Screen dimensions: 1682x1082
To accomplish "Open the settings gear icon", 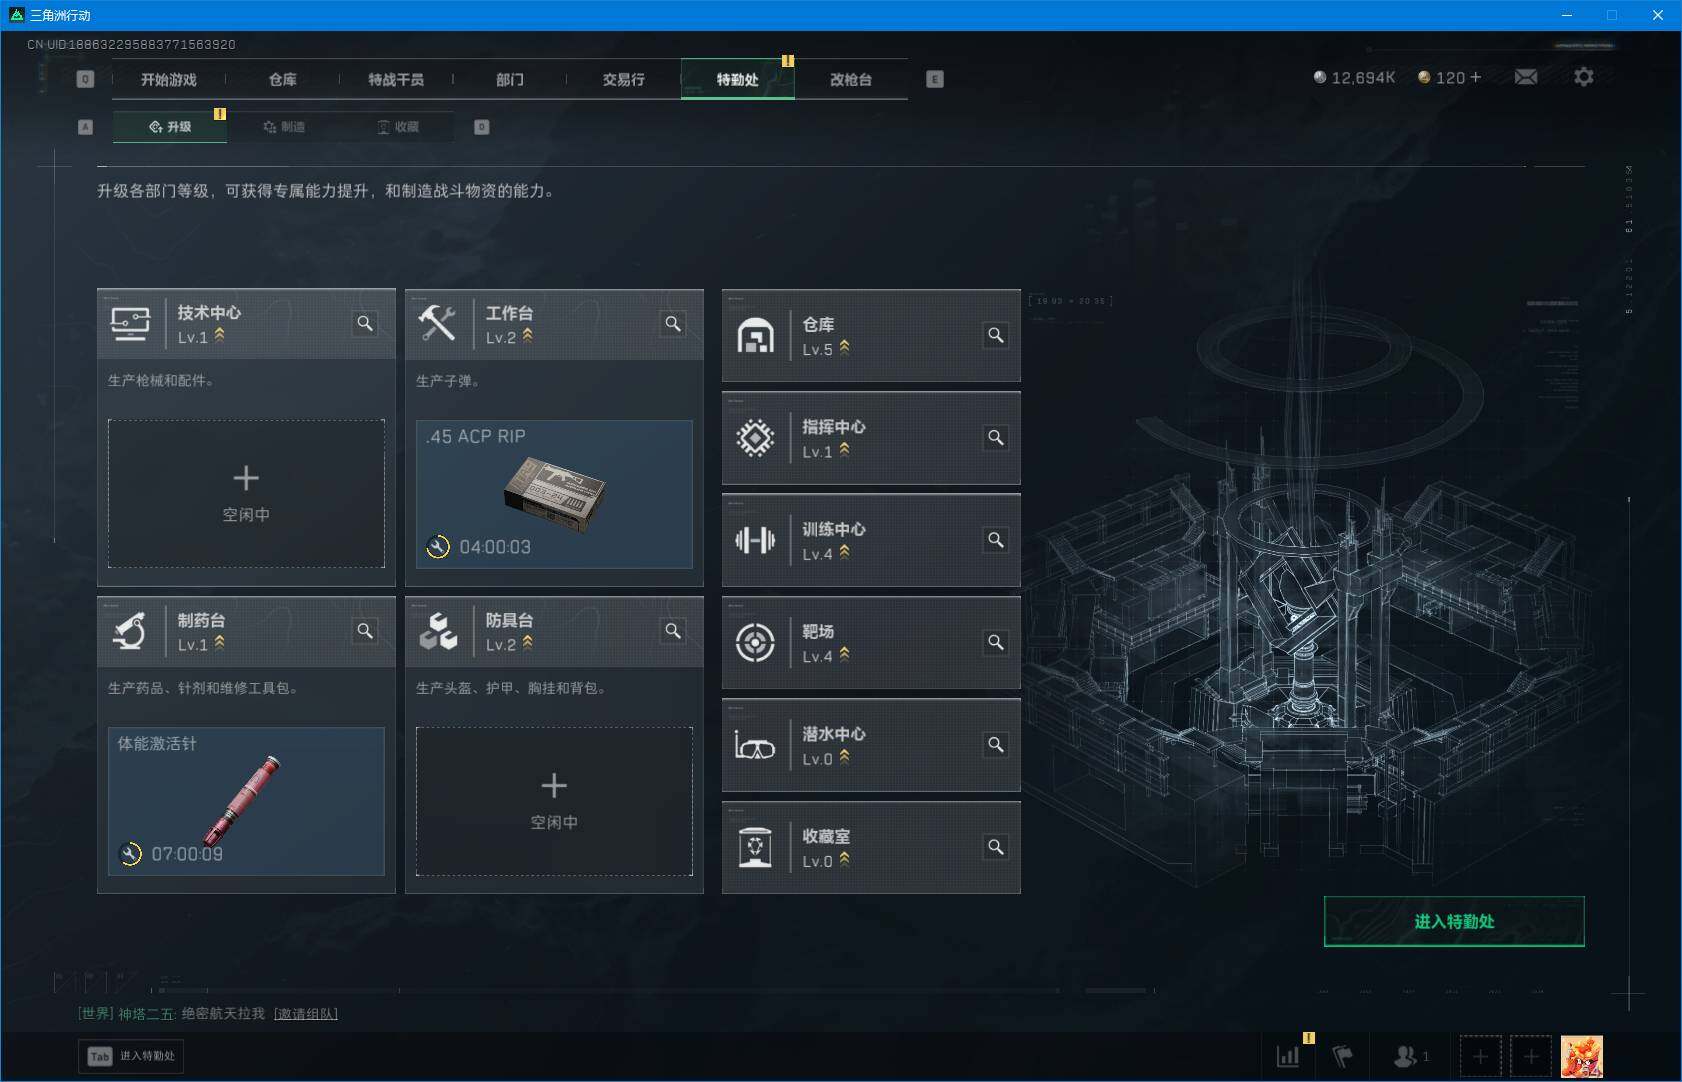I will coord(1584,77).
